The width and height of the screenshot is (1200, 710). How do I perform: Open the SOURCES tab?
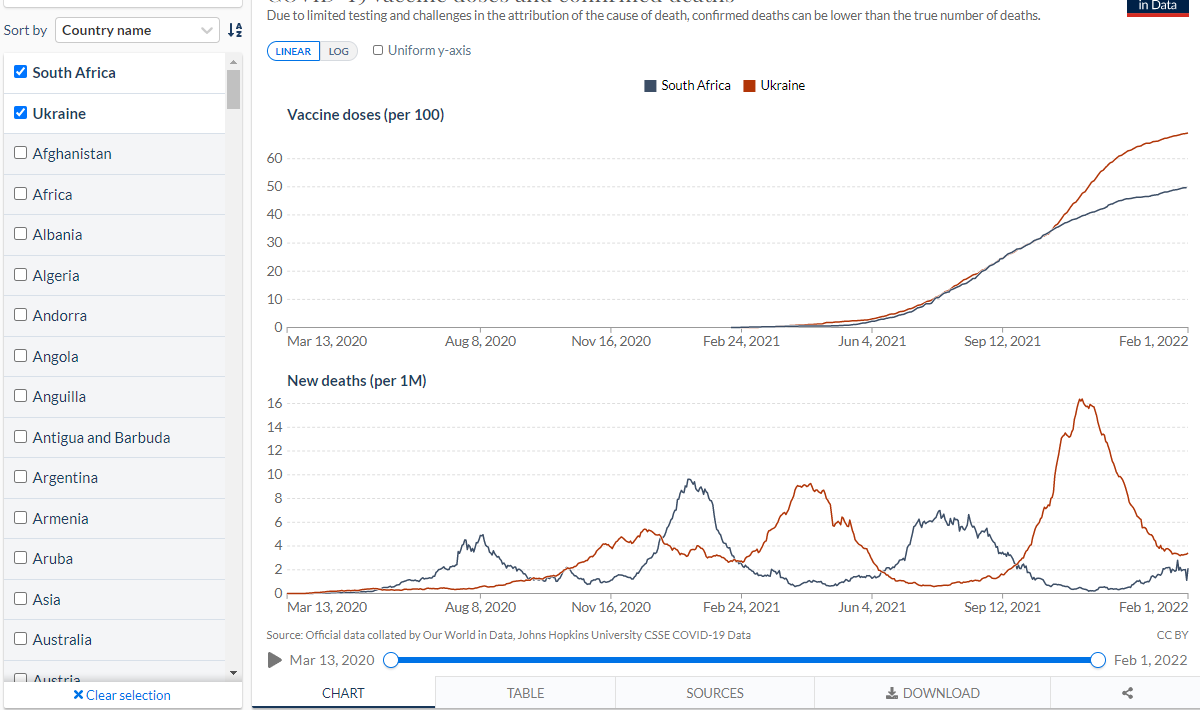[x=715, y=693]
